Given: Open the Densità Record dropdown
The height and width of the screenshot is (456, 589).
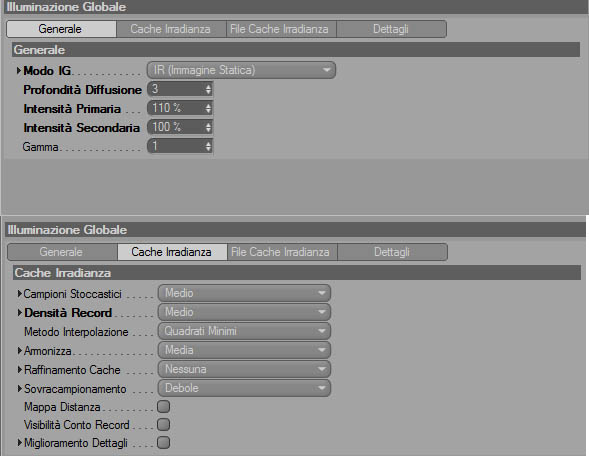Looking at the screenshot, I should point(244,312).
